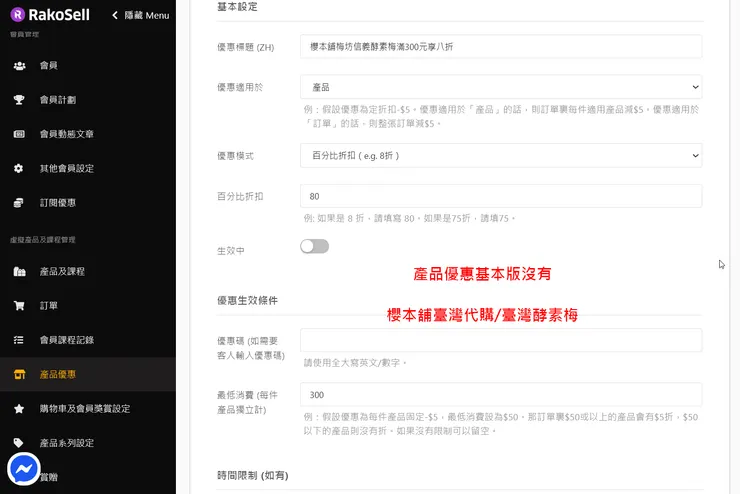This screenshot has width=740, height=494.
Task: Open 購物車及會員獎賞設定 menu item
Action: [88, 409]
